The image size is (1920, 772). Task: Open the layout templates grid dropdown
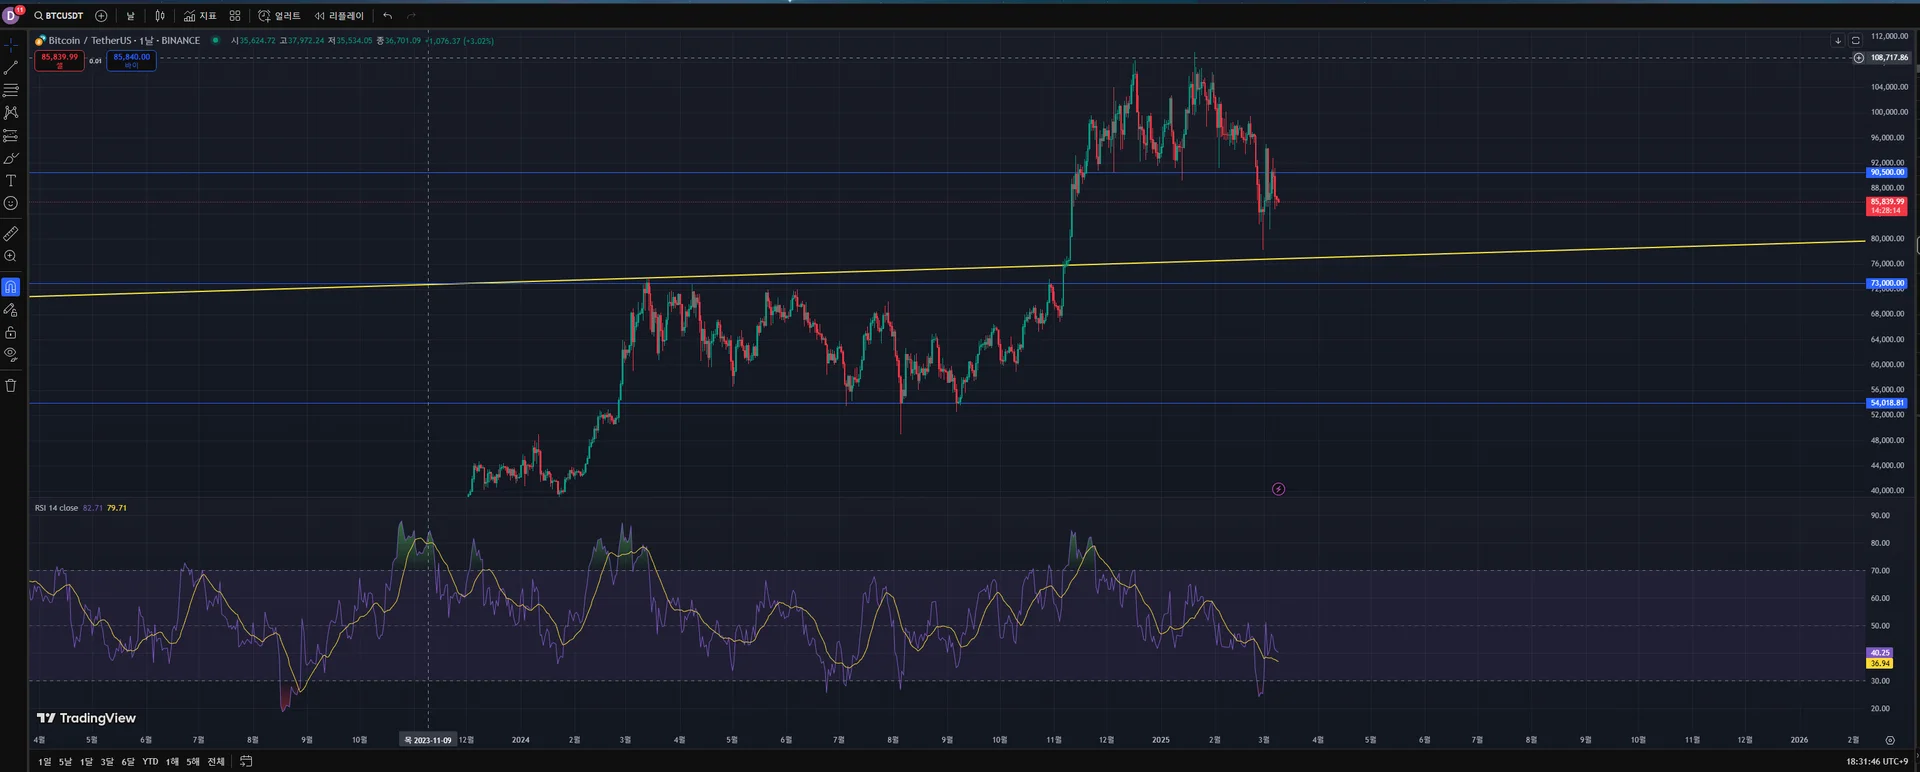point(235,16)
